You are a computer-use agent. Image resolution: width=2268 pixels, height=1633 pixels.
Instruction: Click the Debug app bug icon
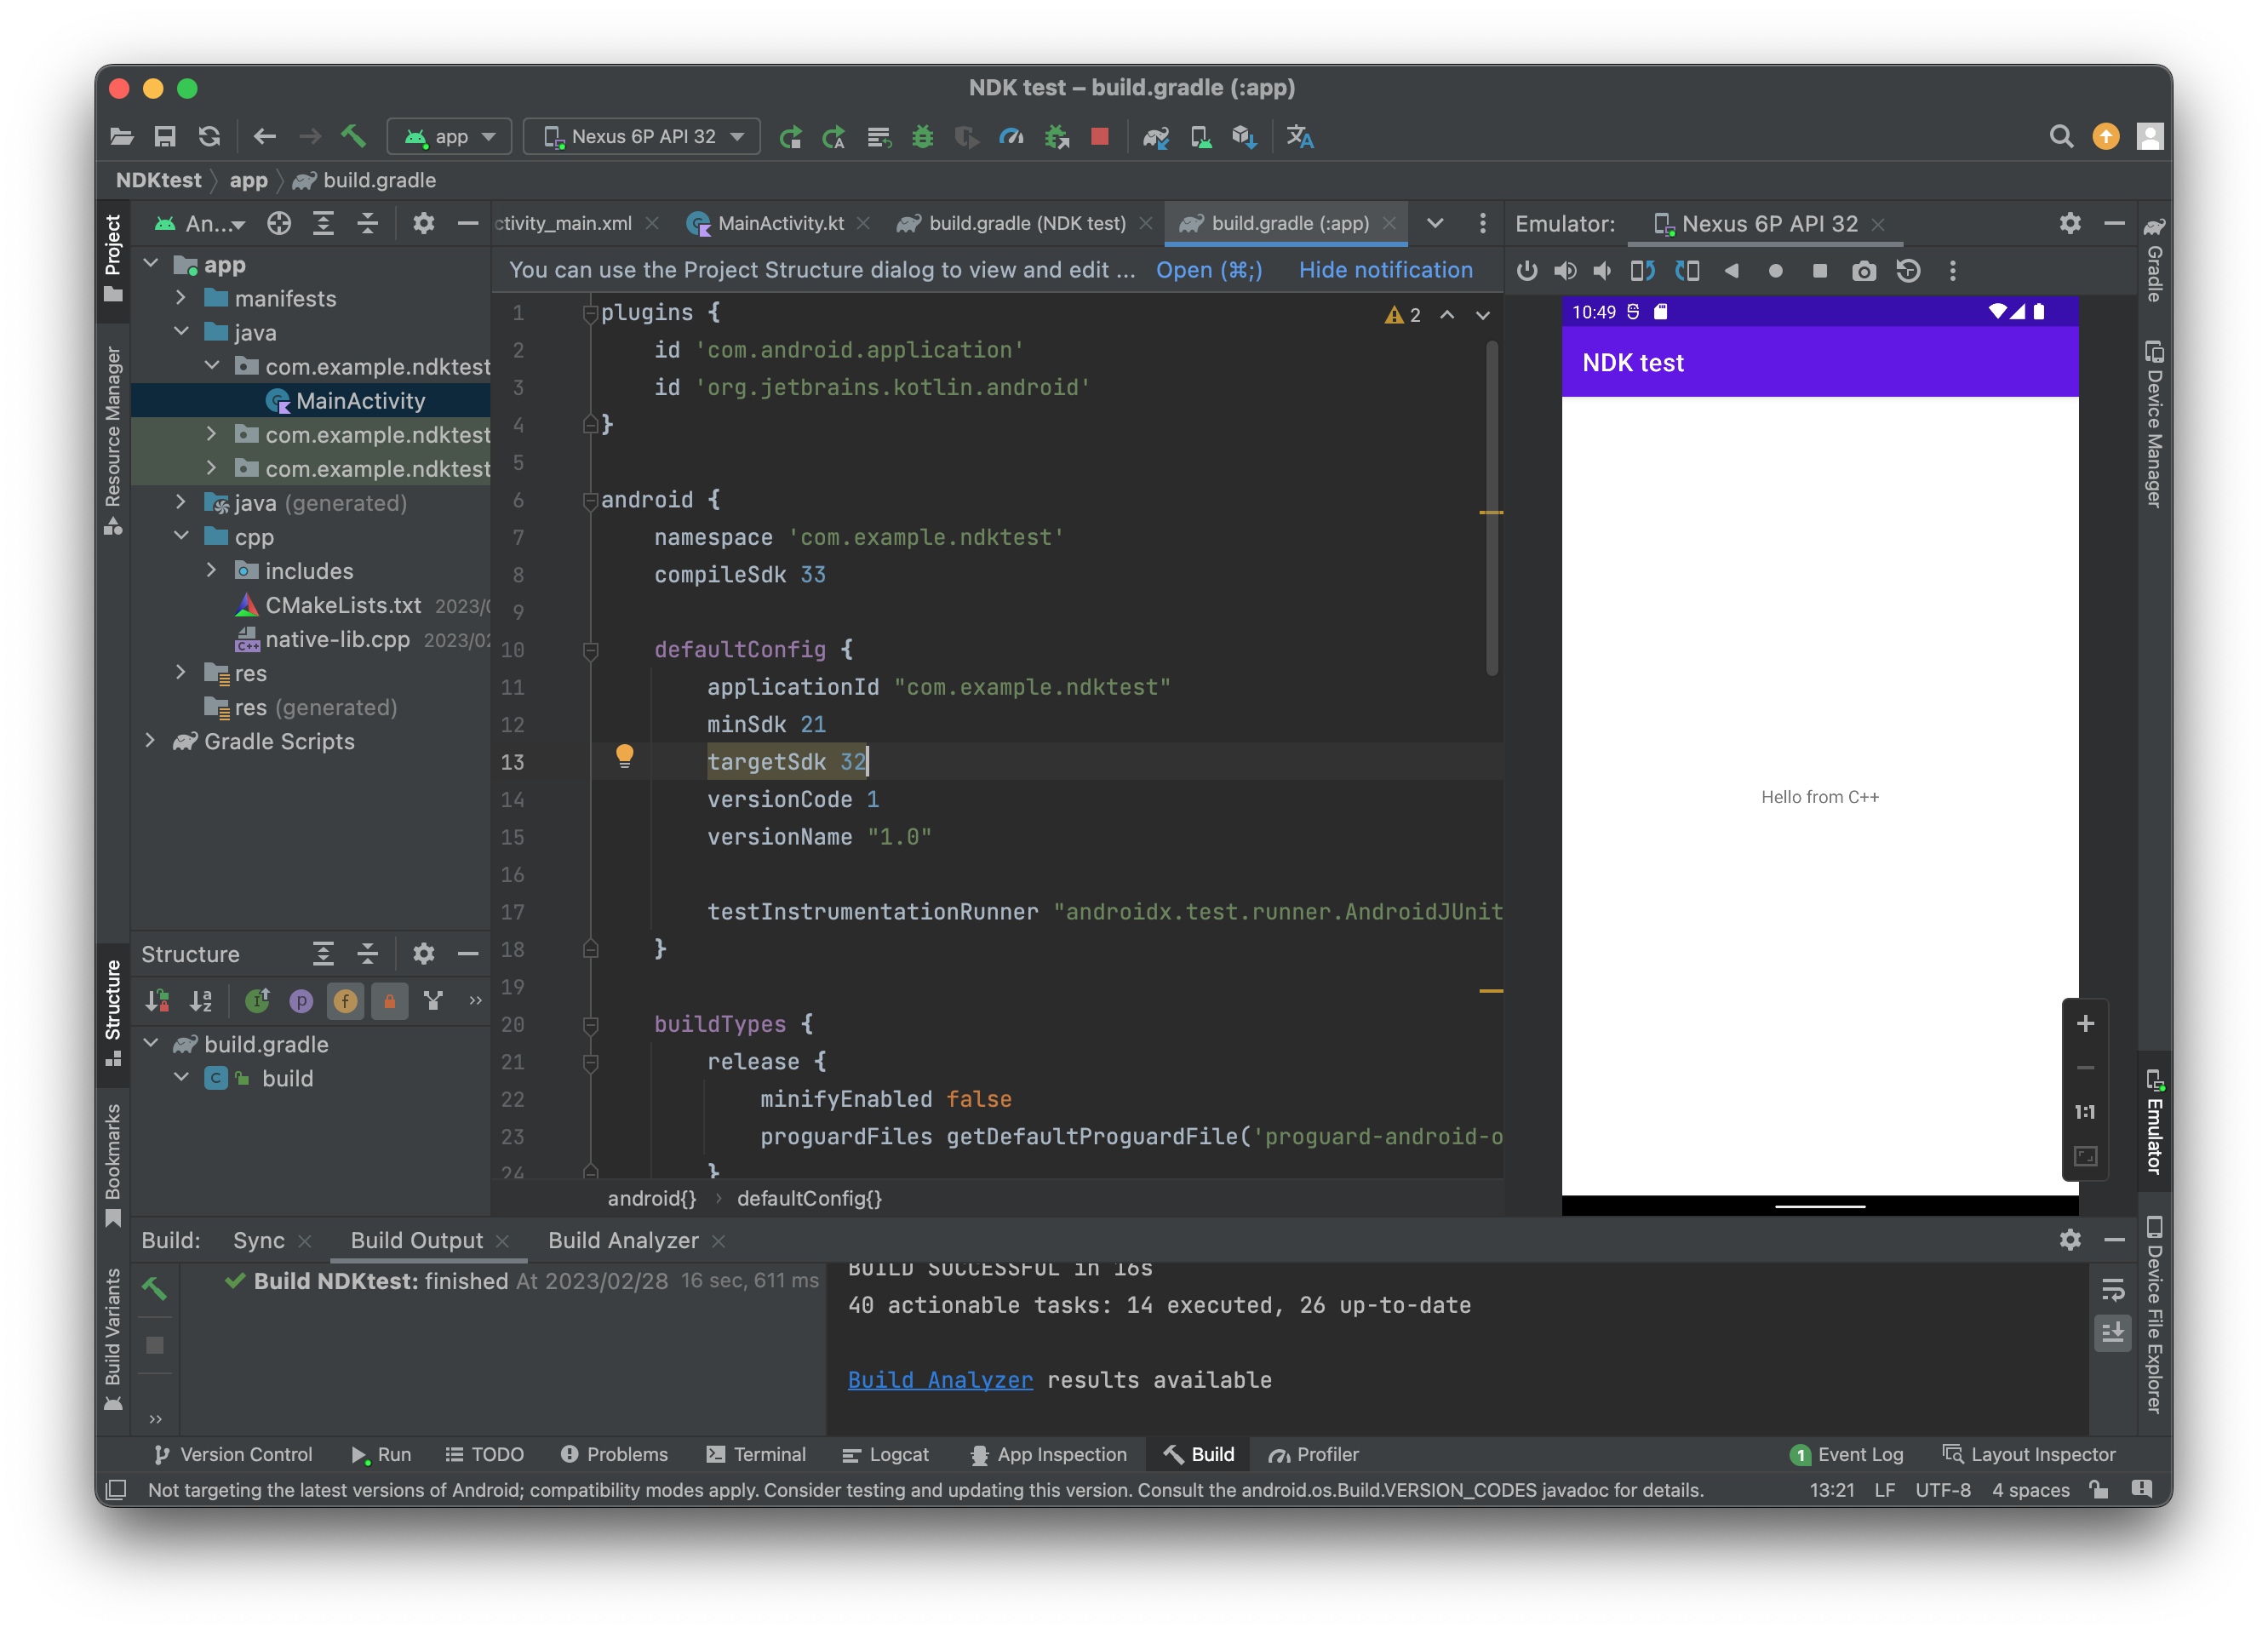tap(922, 137)
